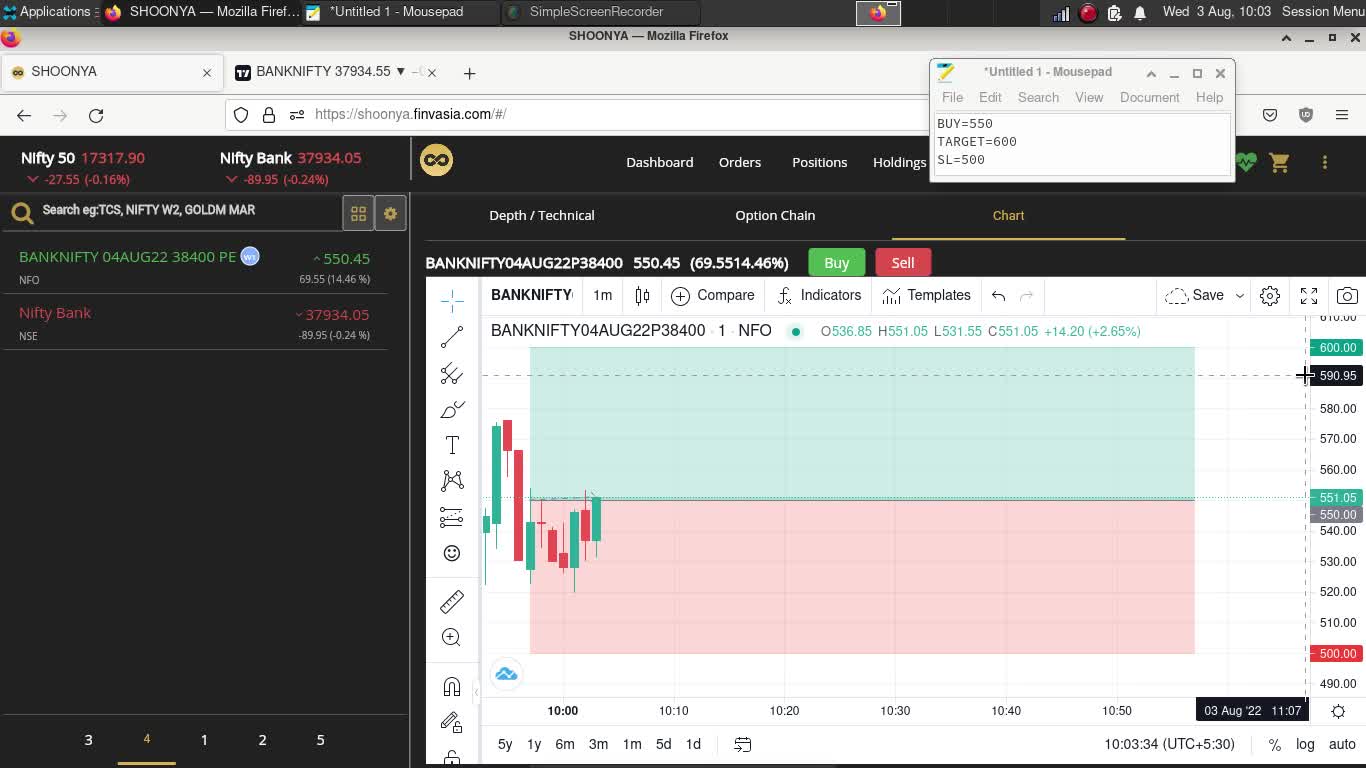The height and width of the screenshot is (768, 1366).
Task: Toggle percentage scale
Action: 1274,744
